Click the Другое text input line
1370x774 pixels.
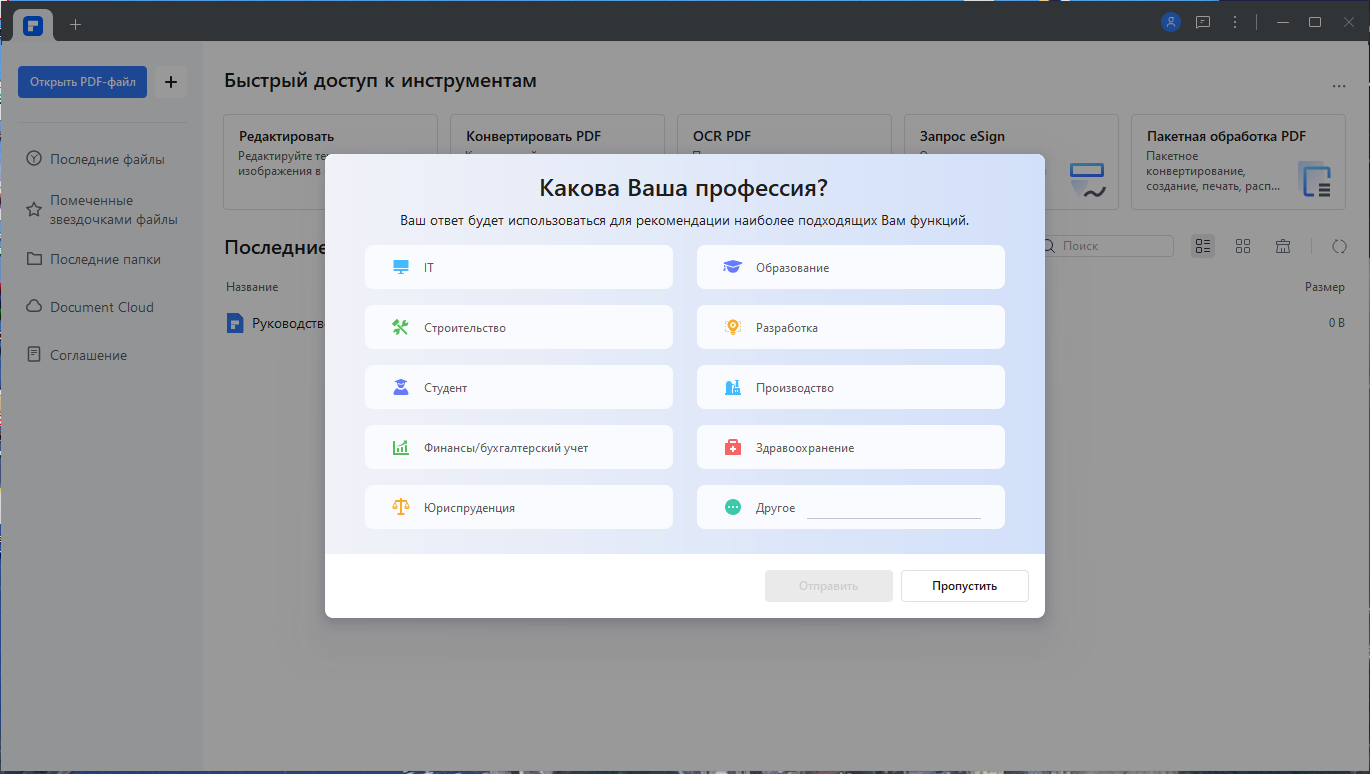[x=894, y=508]
